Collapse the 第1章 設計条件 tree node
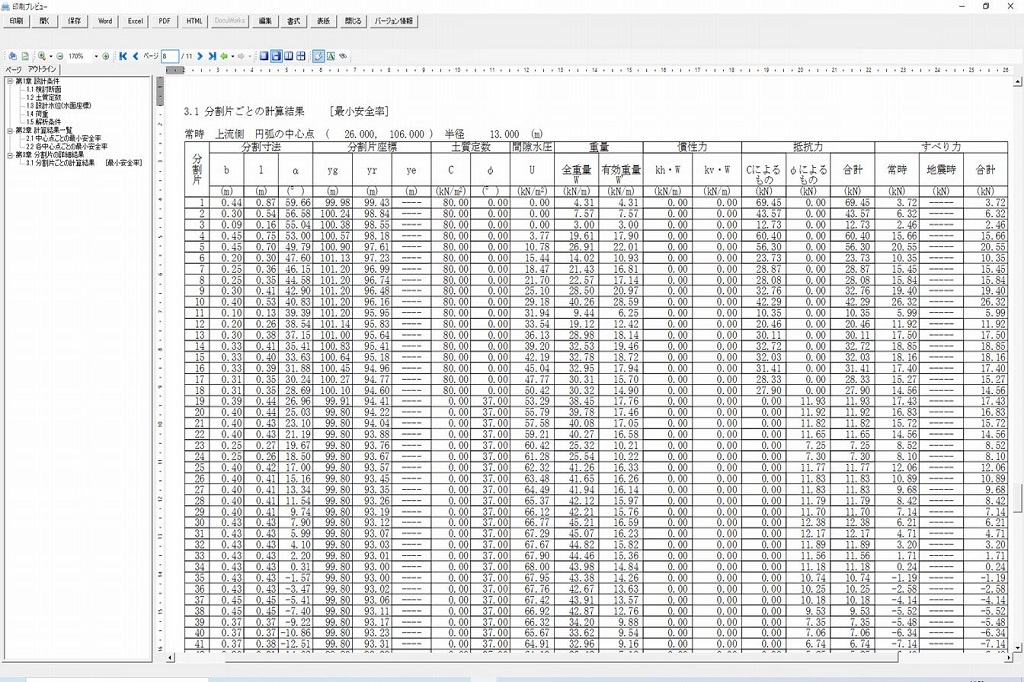This screenshot has width=1024, height=682. [10, 81]
